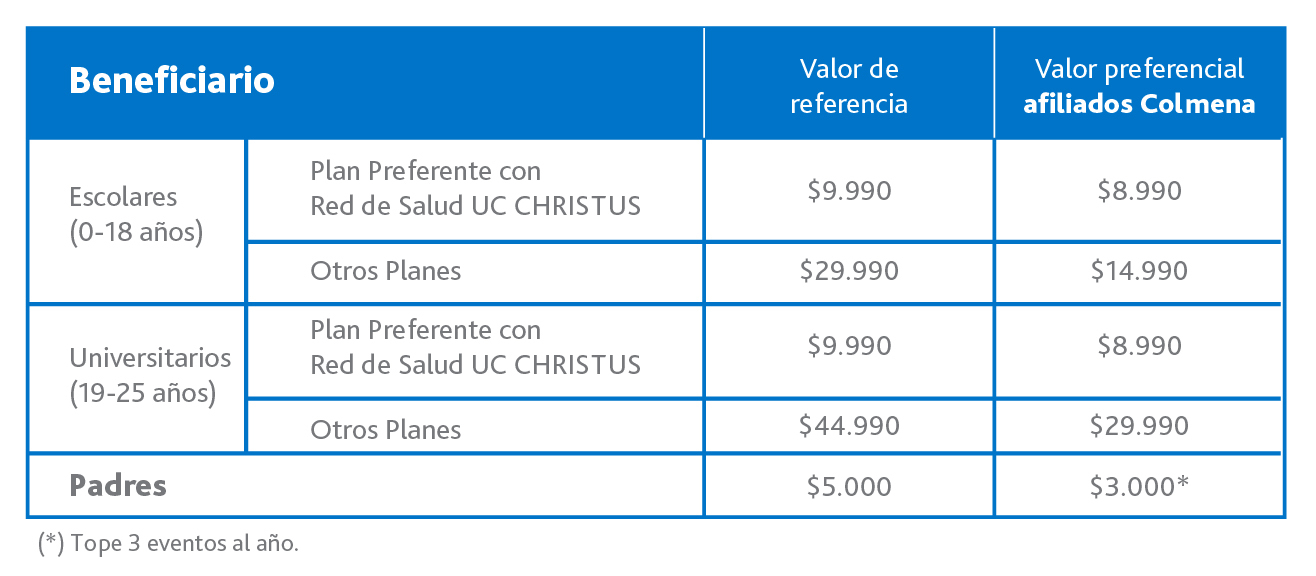Click the Escolares Plan Preferente UC CHRISTUS label
This screenshot has width=1316, height=576.
click(x=475, y=189)
